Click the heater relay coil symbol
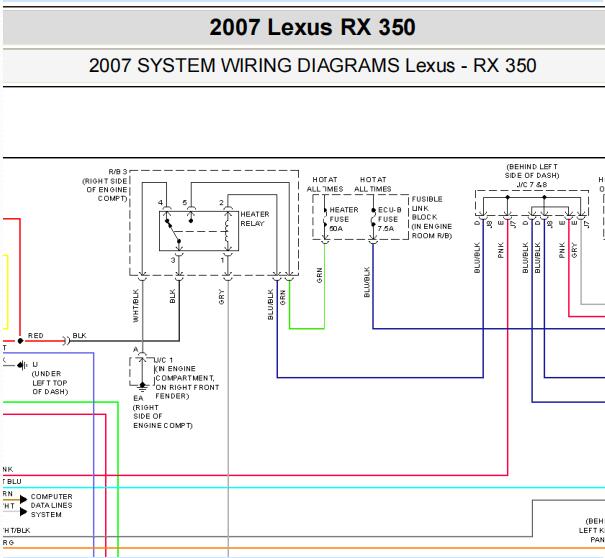 click(228, 231)
